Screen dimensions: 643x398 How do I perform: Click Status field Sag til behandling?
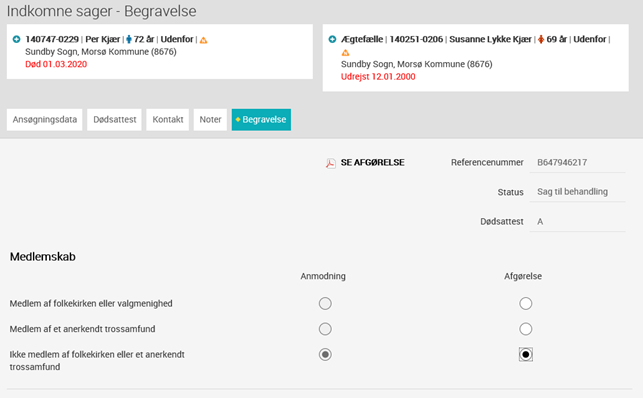[577, 192]
